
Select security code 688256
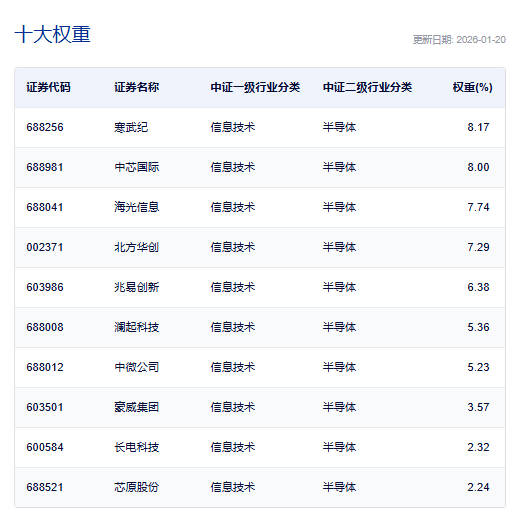tap(45, 127)
